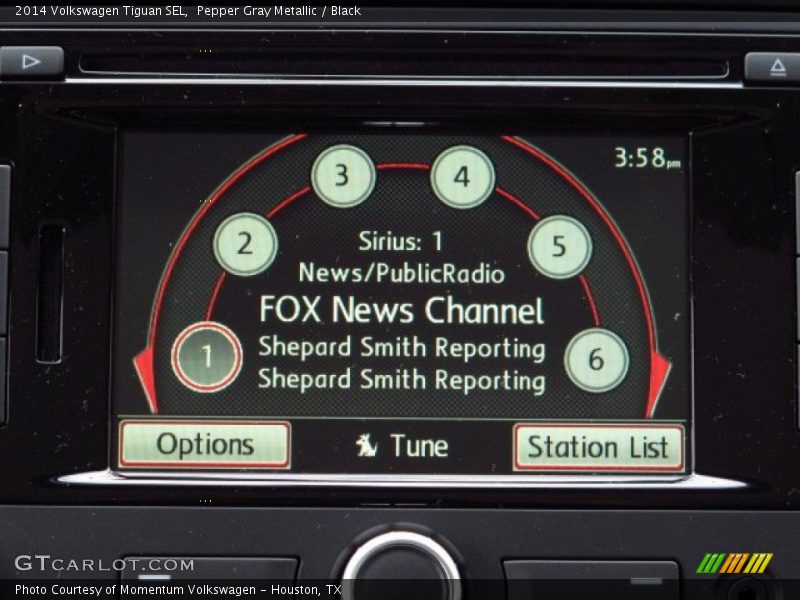
Task: Tap the left red arrow
Action: (x=145, y=380)
